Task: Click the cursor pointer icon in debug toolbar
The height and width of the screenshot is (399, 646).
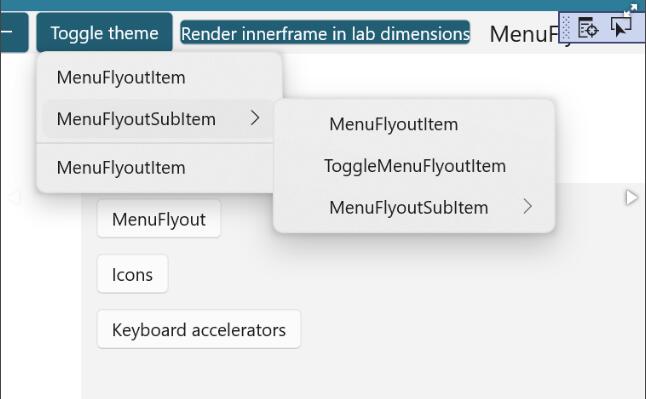Action: click(621, 28)
